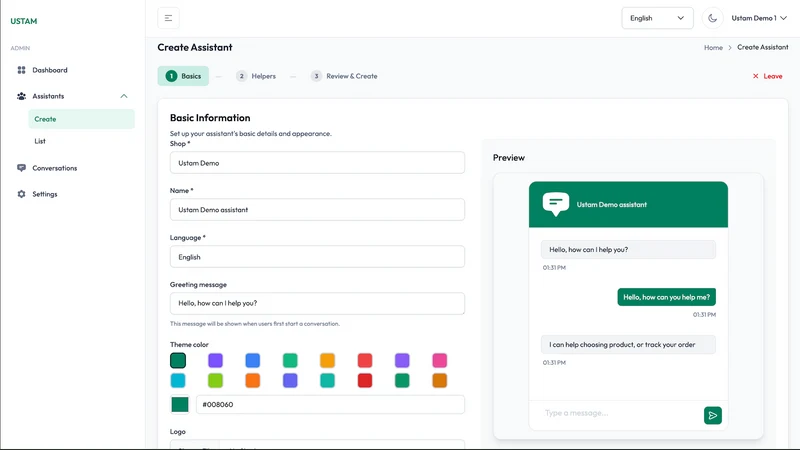Select the light red swatch in first row
The height and width of the screenshot is (450, 800).
365,361
